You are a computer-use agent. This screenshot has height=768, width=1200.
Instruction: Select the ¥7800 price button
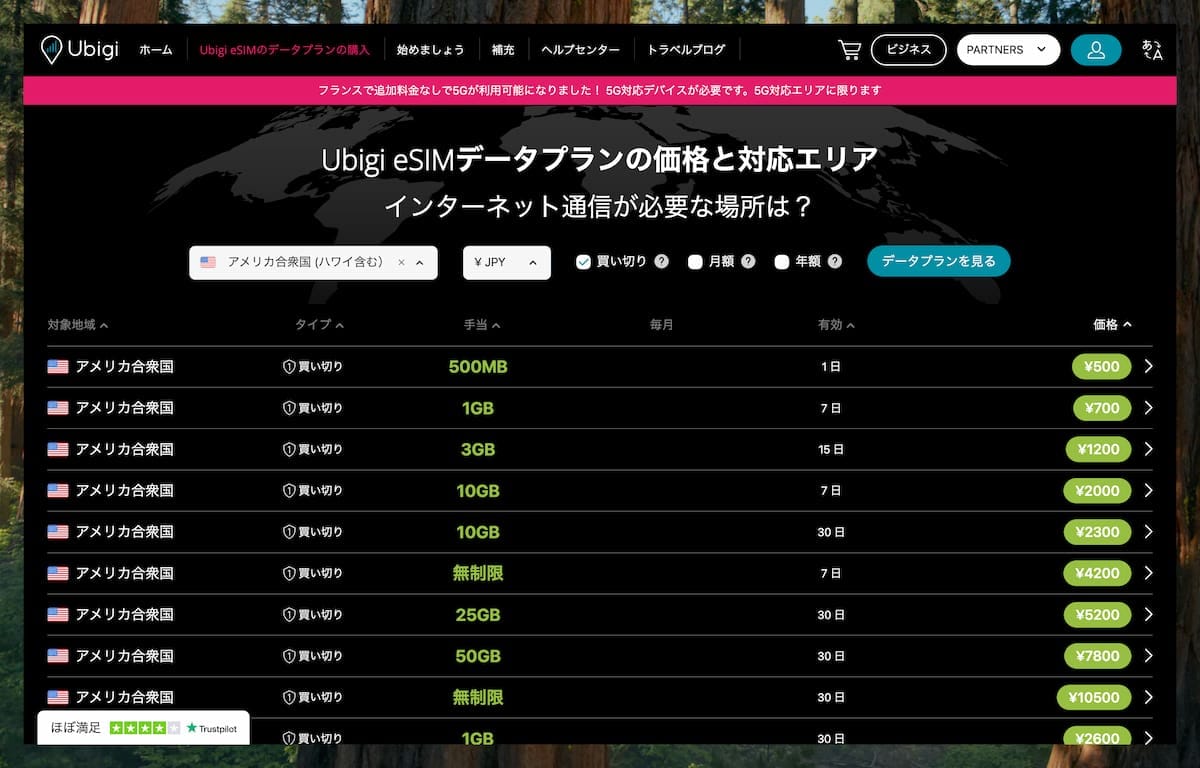1098,656
